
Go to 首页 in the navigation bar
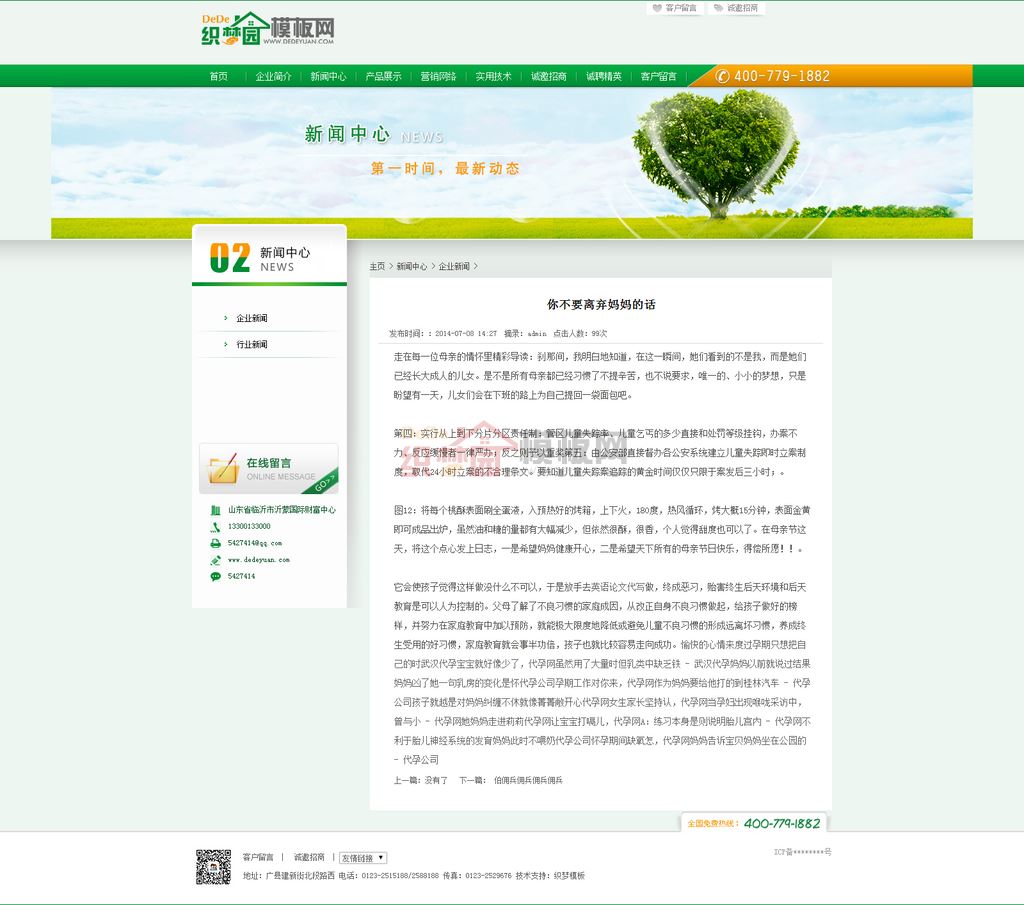click(x=218, y=76)
